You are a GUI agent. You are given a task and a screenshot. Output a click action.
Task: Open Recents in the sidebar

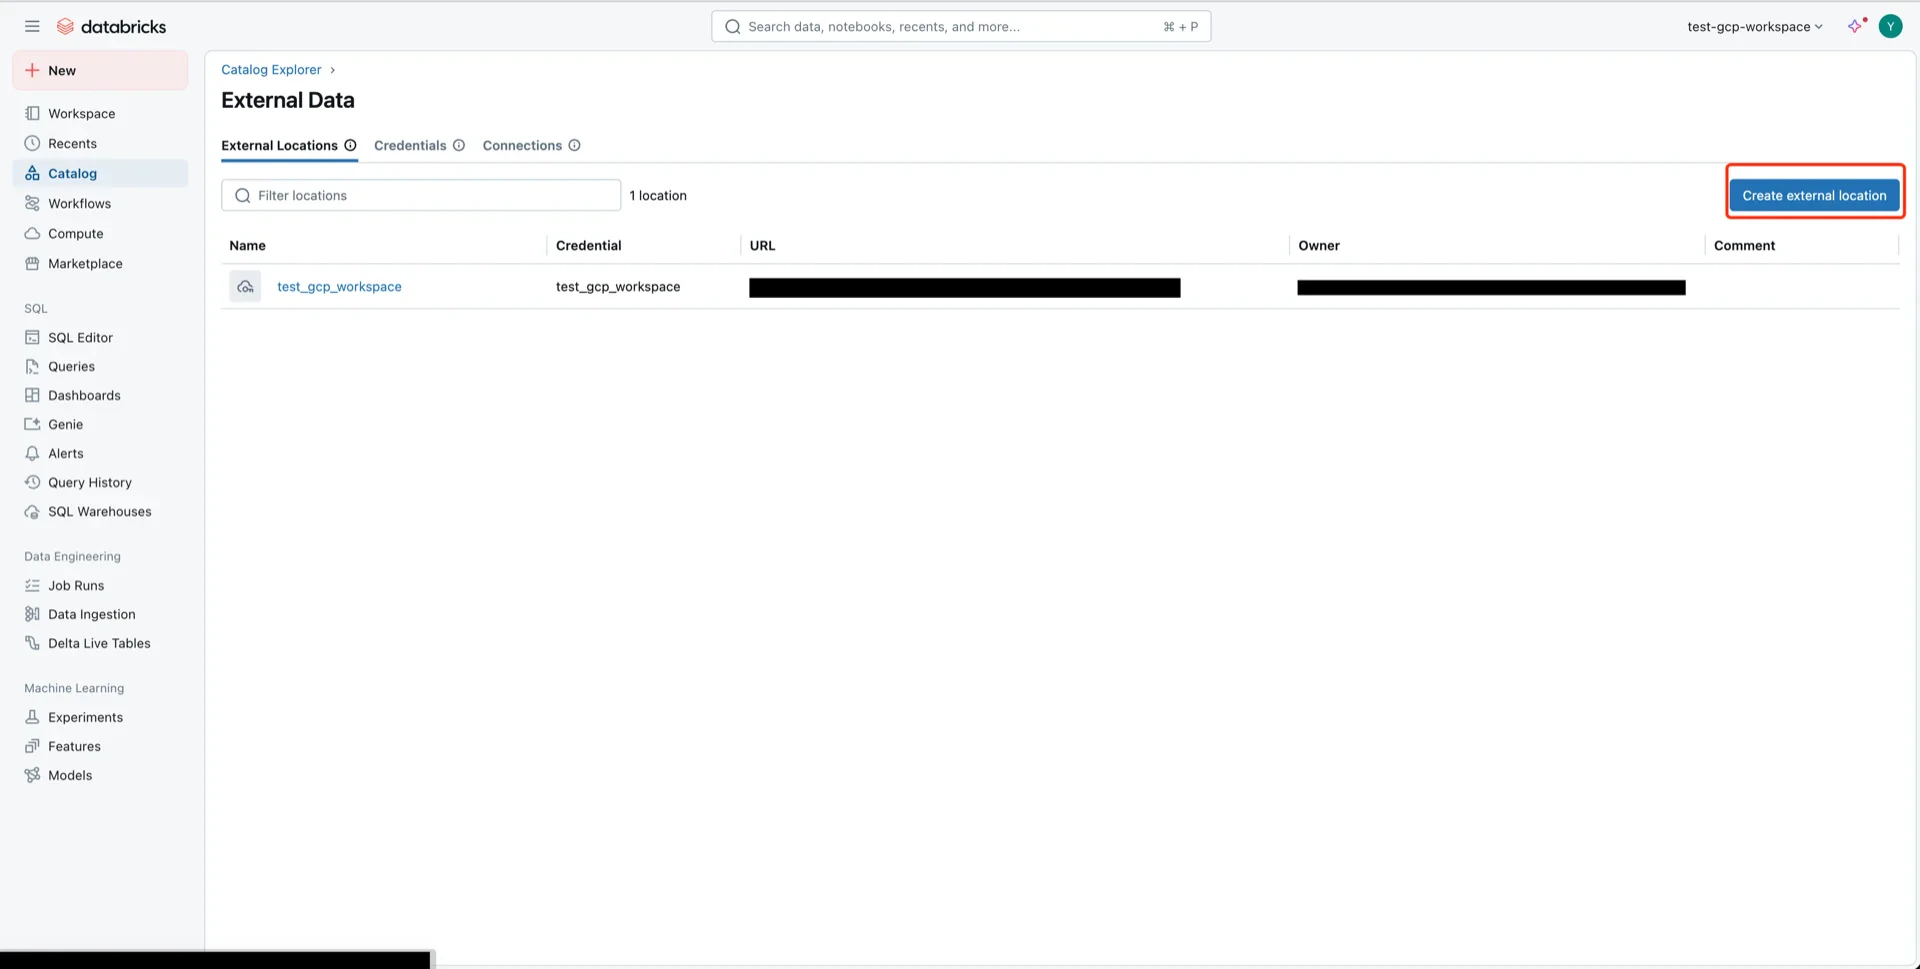click(100, 144)
